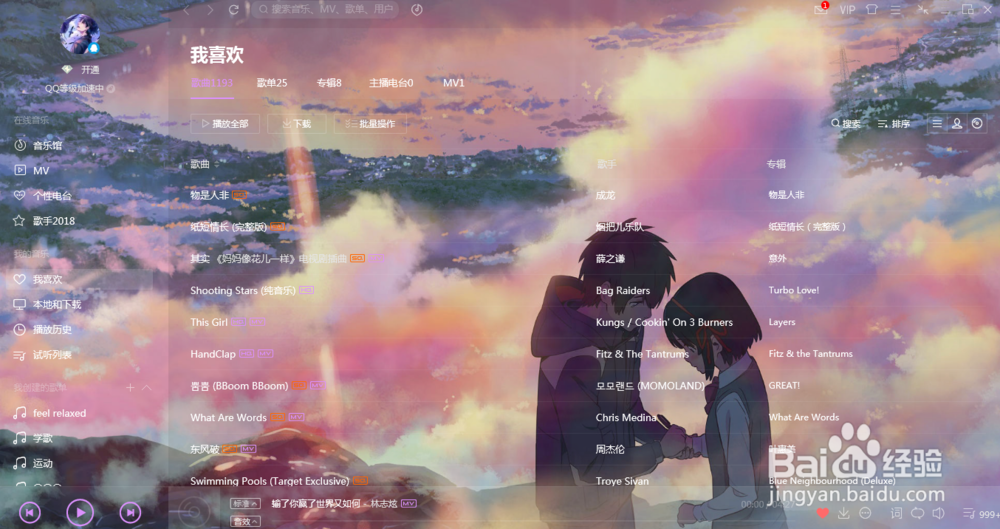This screenshot has height=529, width=1000.
Task: Open the volume speaker control
Action: click(x=938, y=513)
